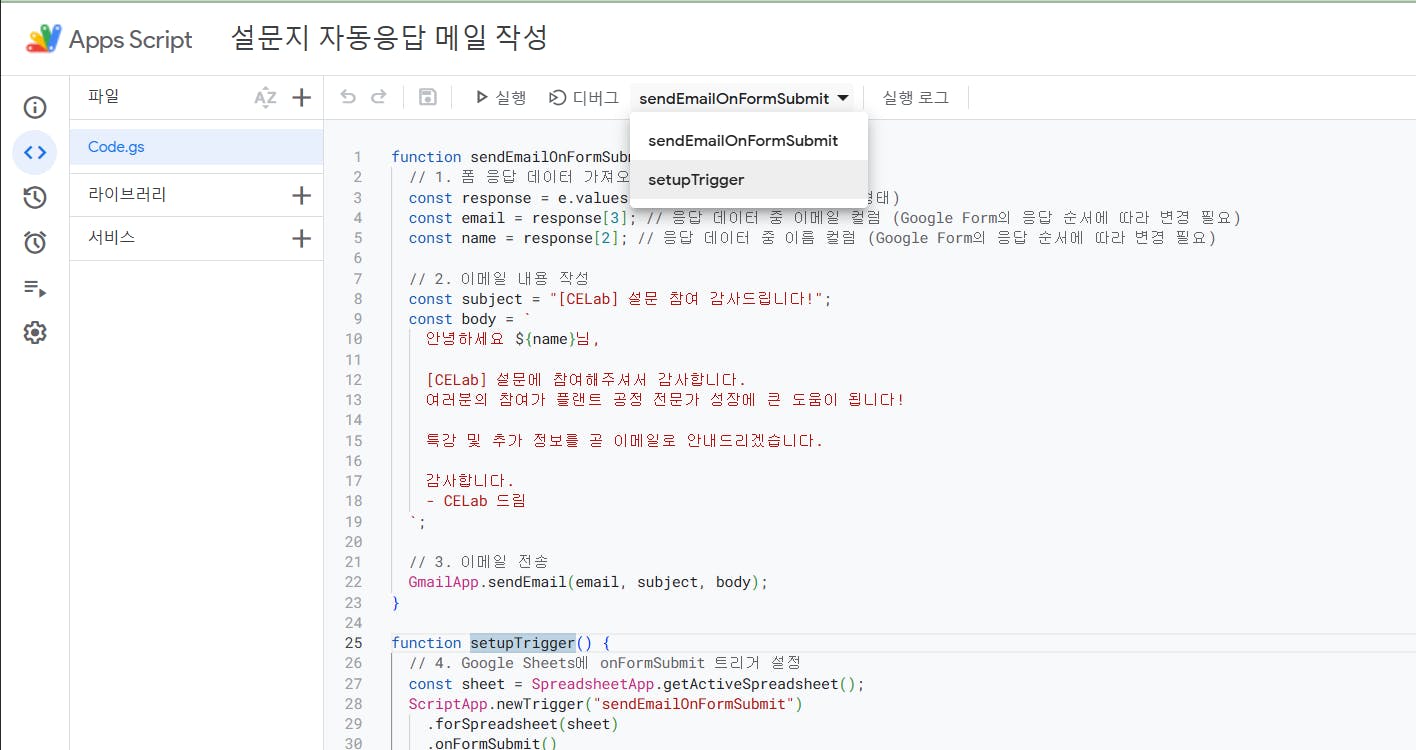The width and height of the screenshot is (1416, 750).
Task: Add a library with plus icon
Action: [x=301, y=195]
